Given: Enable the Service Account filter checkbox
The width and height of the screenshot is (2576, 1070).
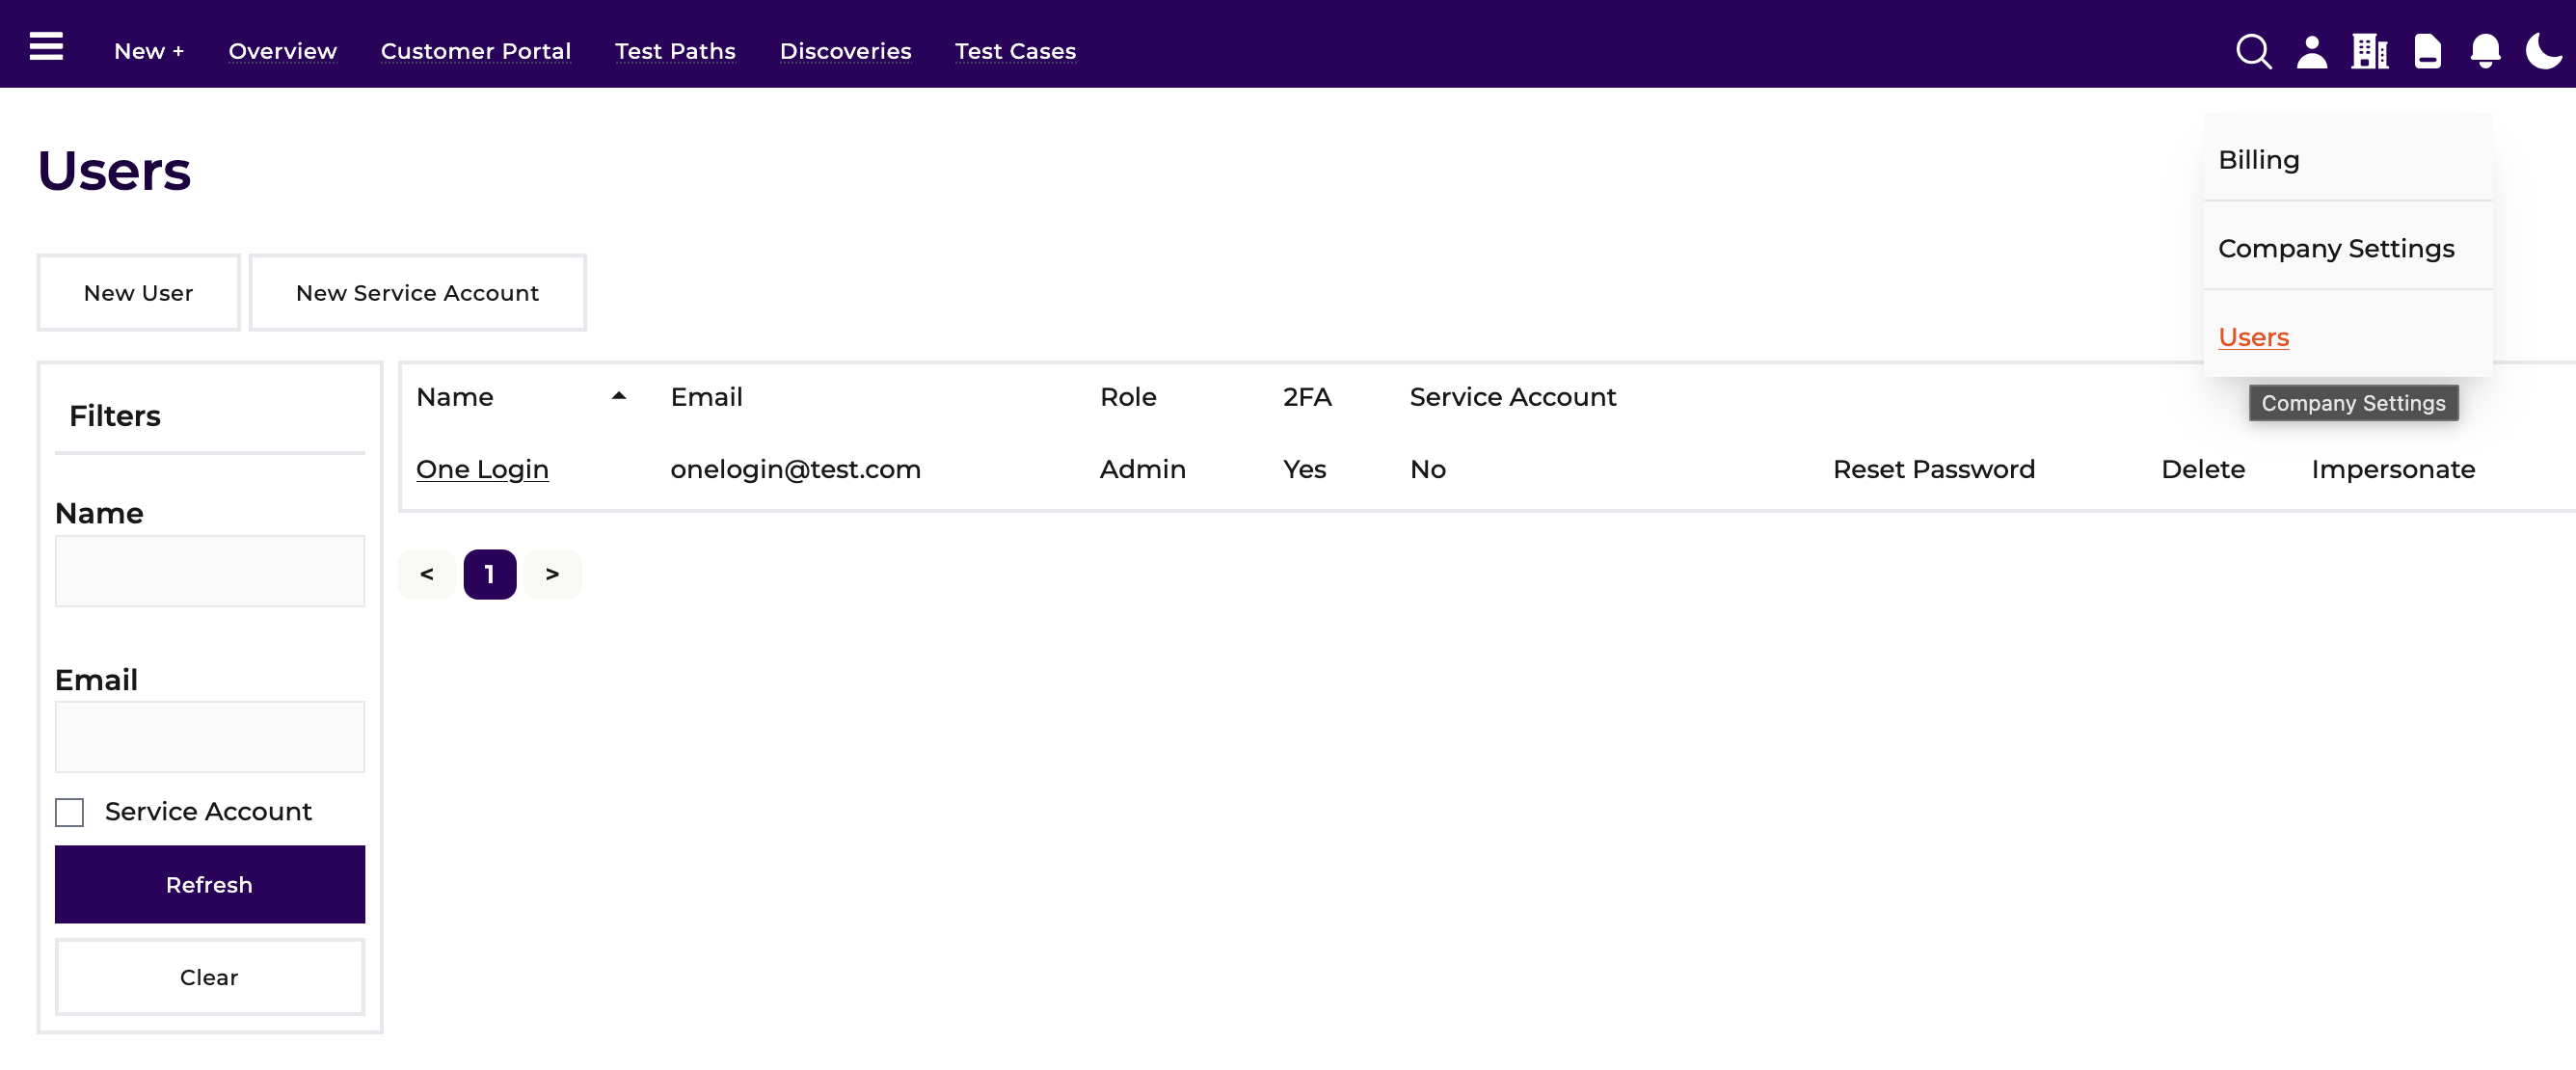Looking at the screenshot, I should click(x=69, y=812).
